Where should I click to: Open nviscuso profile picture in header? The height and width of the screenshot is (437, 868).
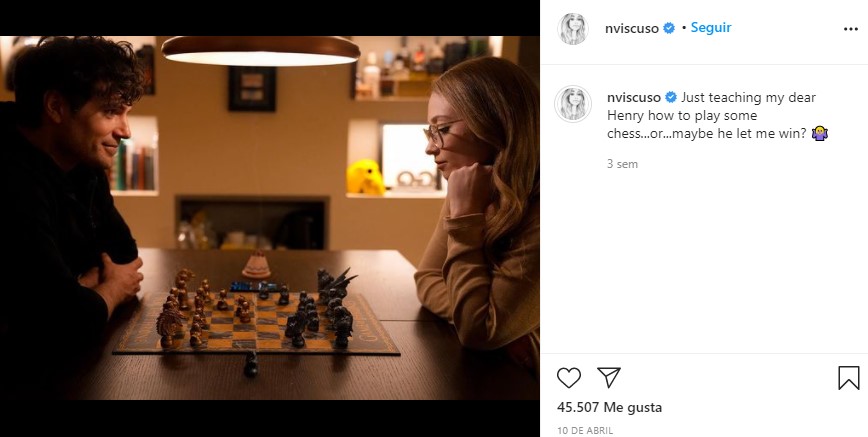click(x=574, y=29)
